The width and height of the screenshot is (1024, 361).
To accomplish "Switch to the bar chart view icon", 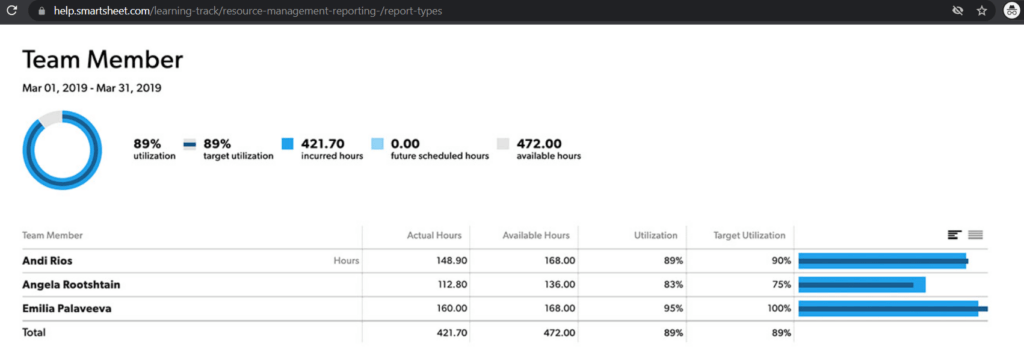I will point(955,235).
